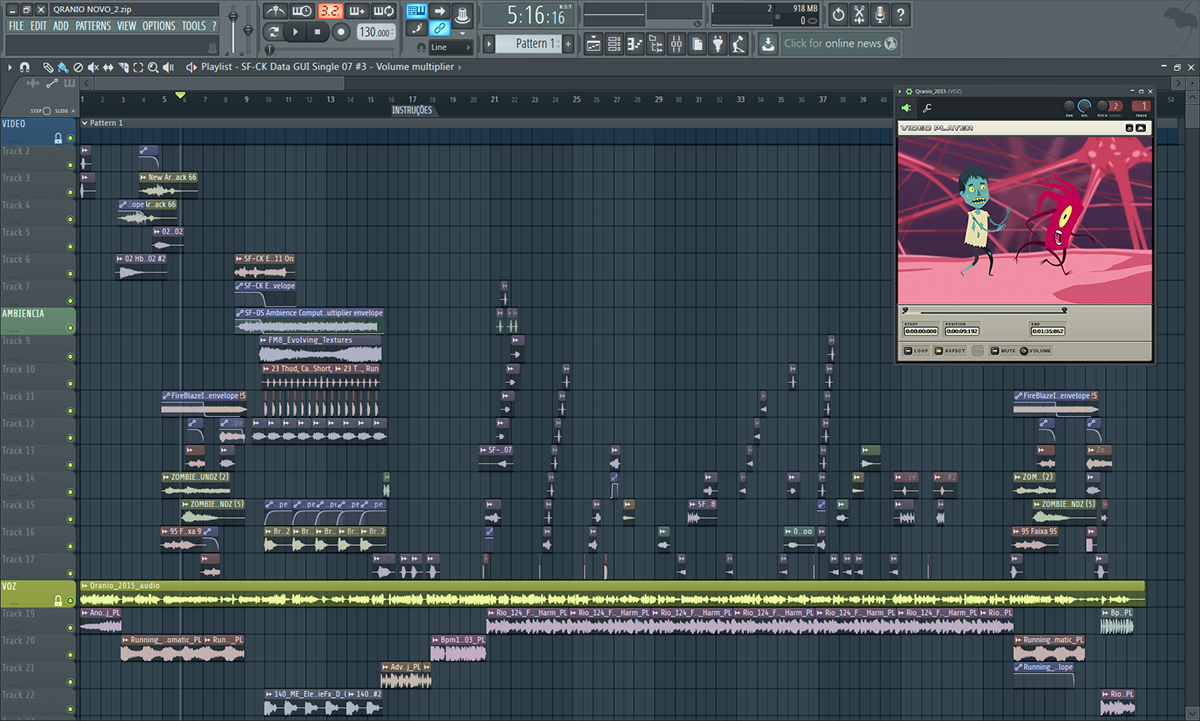Toggle note/clip grouping link icon

point(439,28)
